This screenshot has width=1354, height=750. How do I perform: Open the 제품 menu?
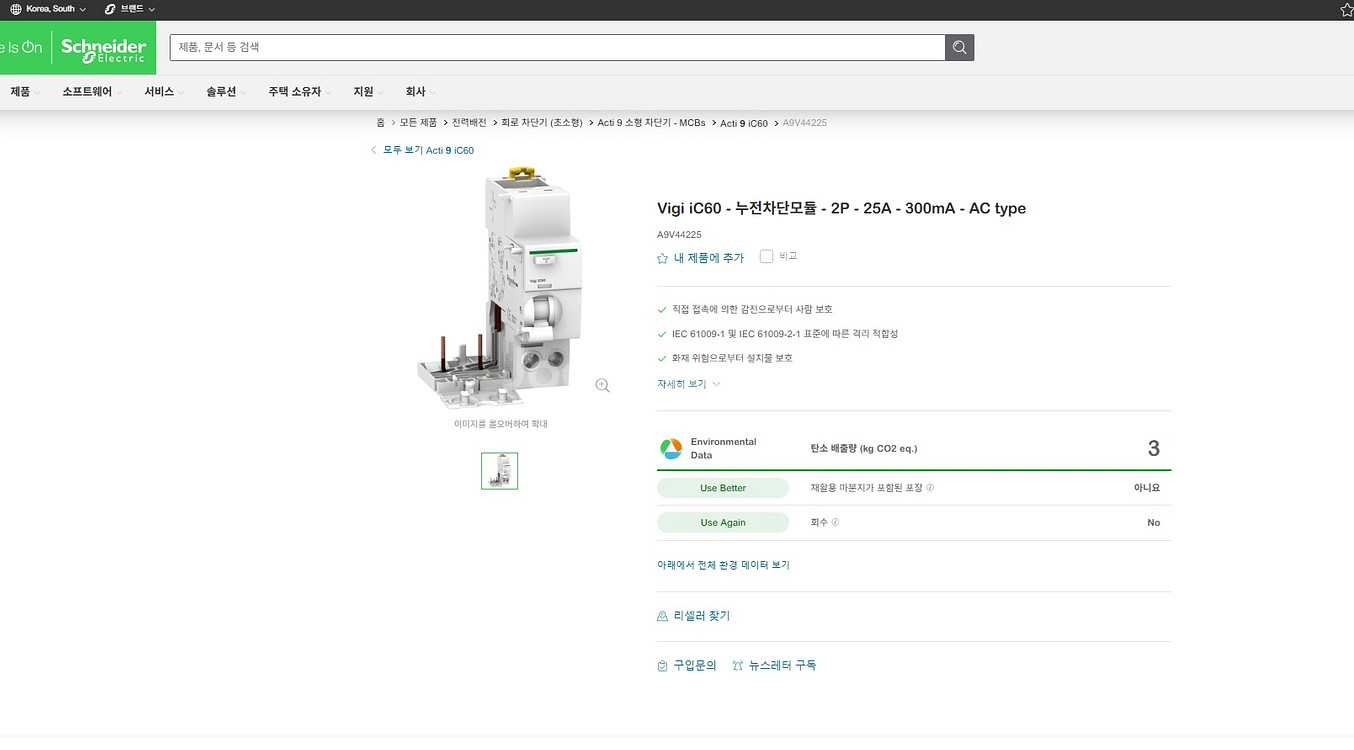[25, 91]
